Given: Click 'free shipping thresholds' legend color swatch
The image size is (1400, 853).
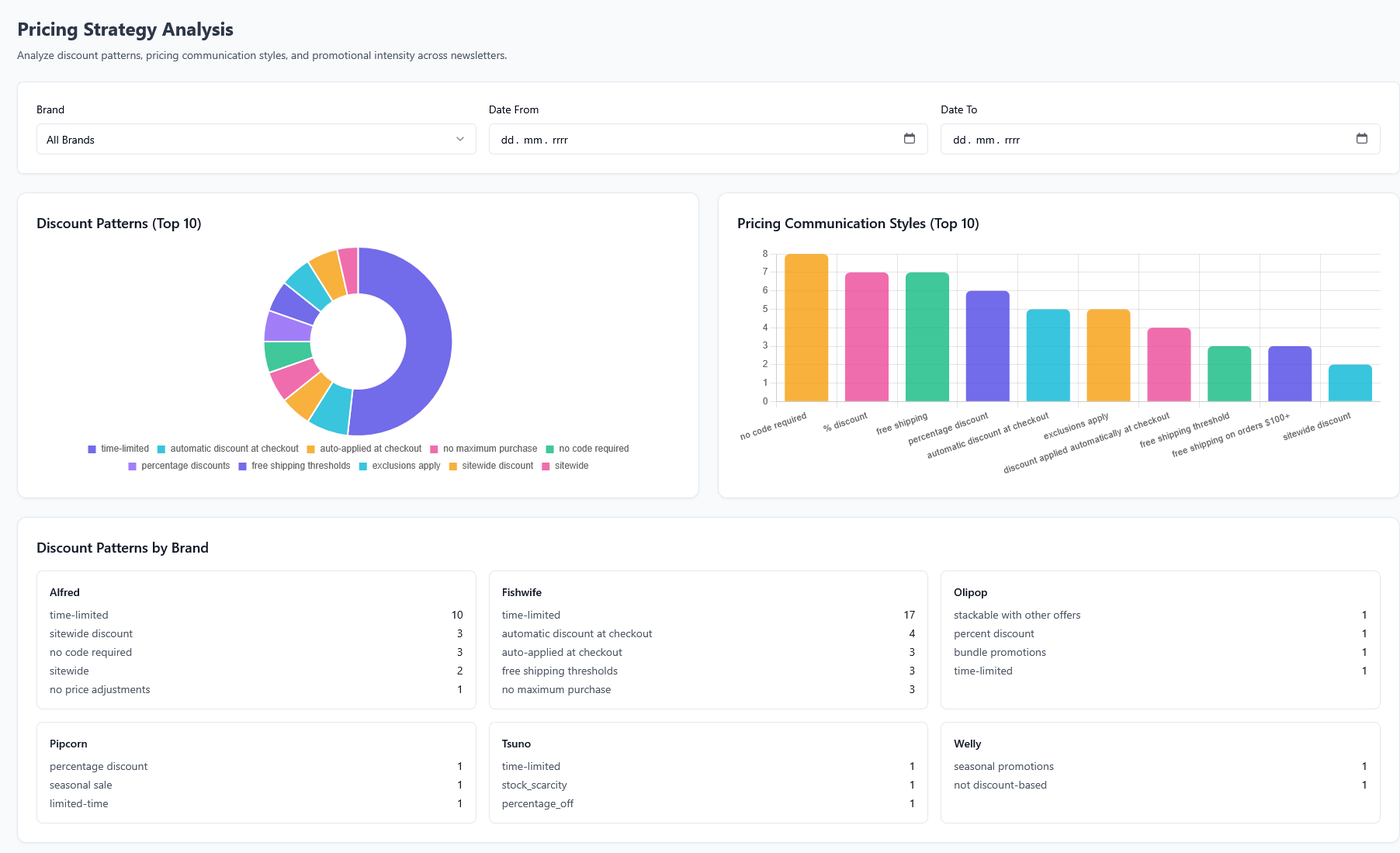Looking at the screenshot, I should point(243,466).
